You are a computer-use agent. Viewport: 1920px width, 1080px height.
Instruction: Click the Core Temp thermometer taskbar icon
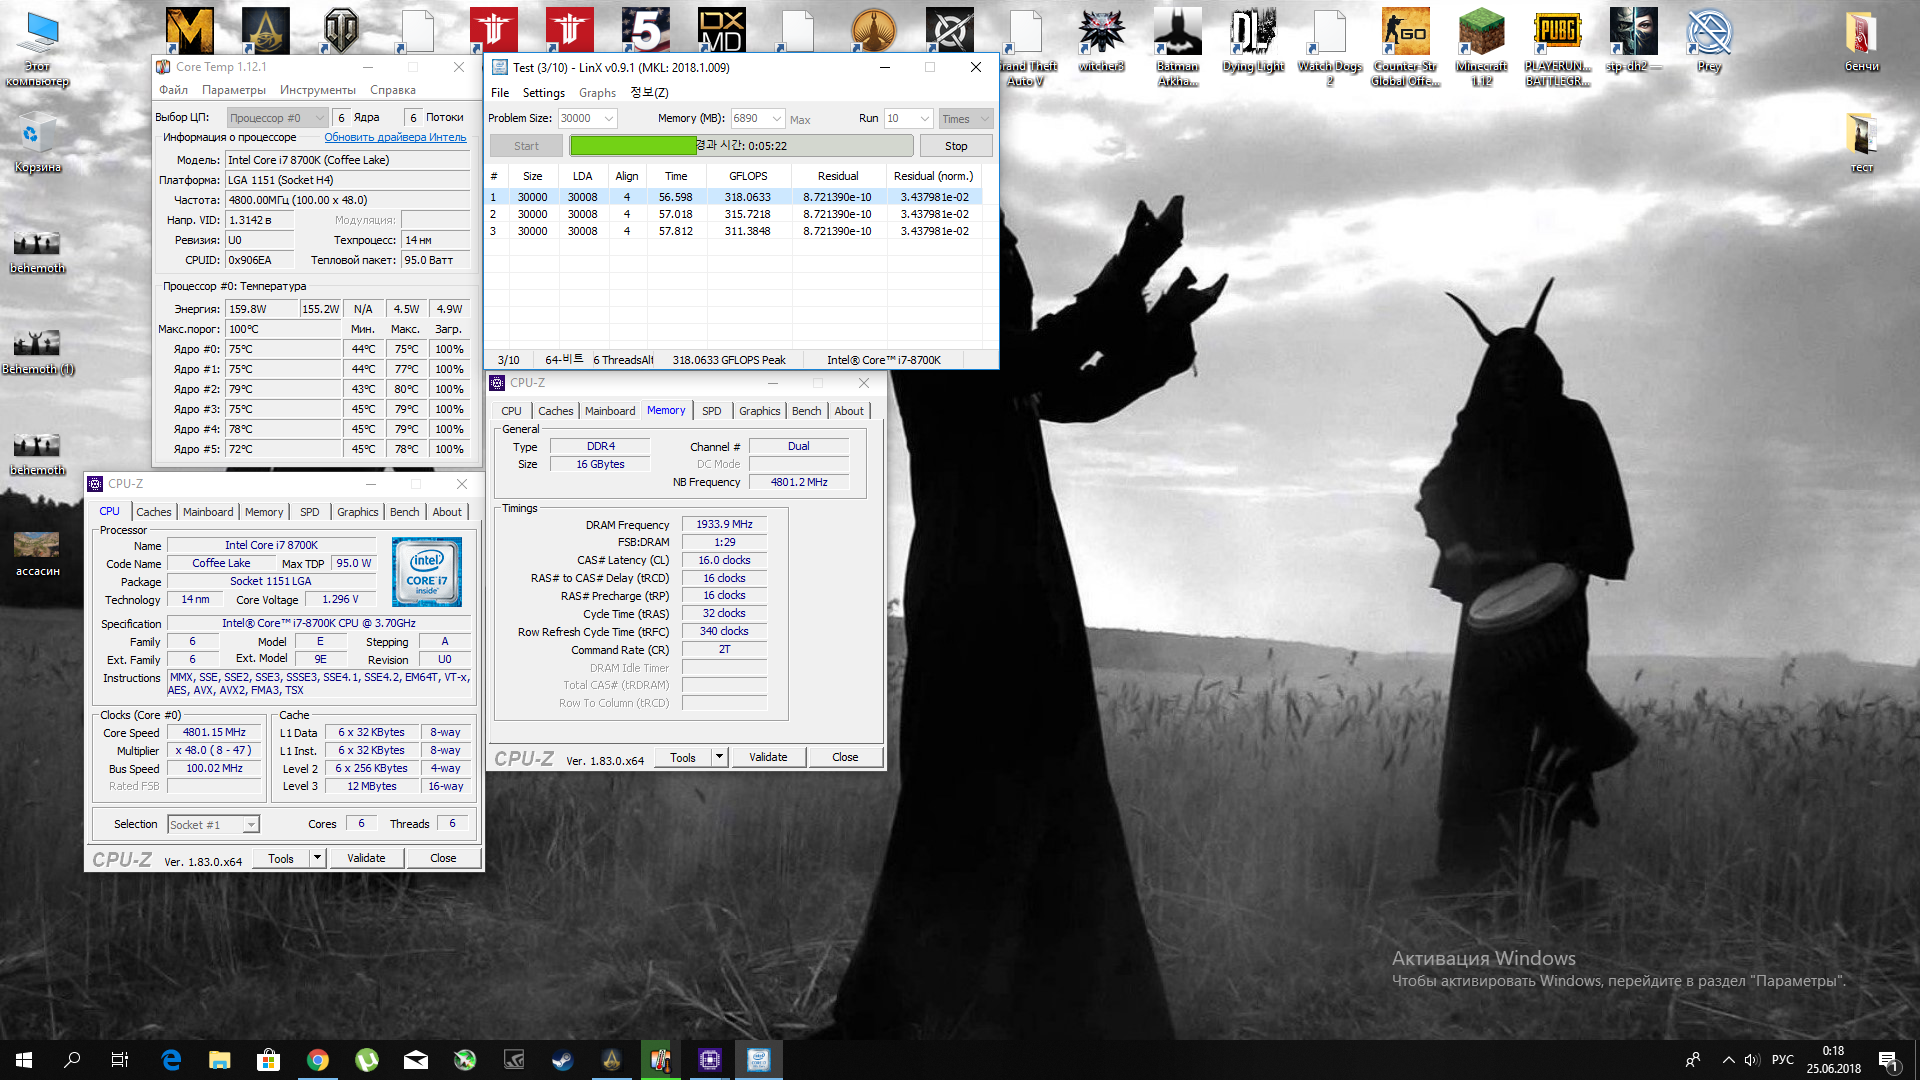tap(660, 1060)
